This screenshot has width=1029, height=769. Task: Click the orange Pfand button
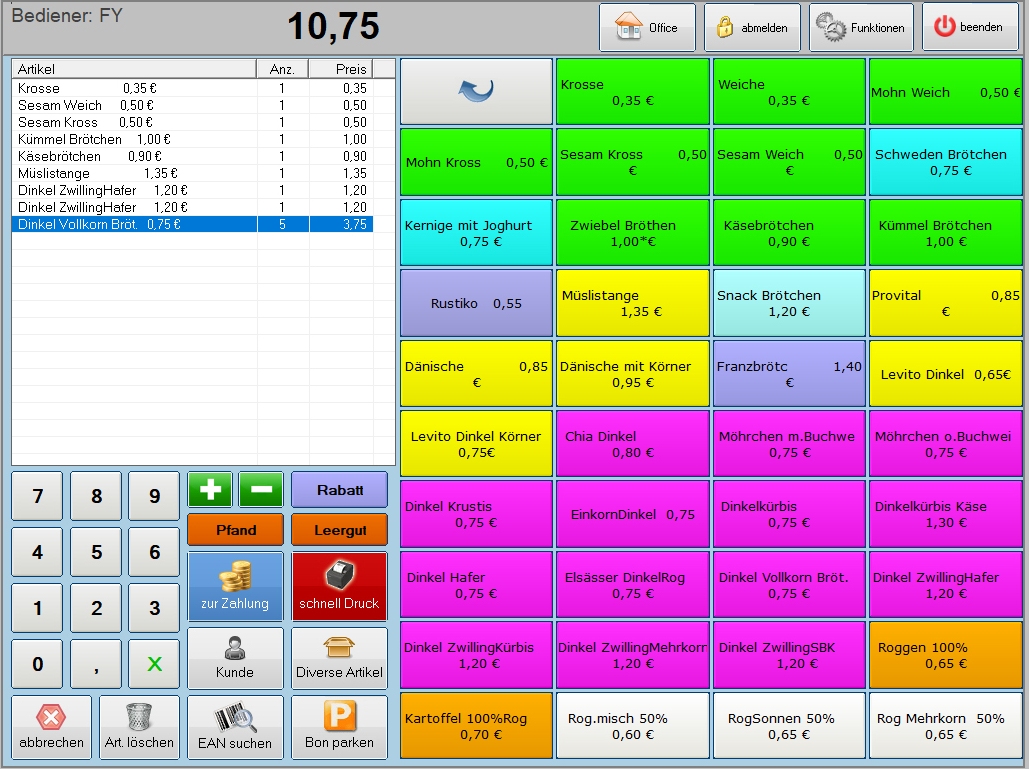coord(236,530)
